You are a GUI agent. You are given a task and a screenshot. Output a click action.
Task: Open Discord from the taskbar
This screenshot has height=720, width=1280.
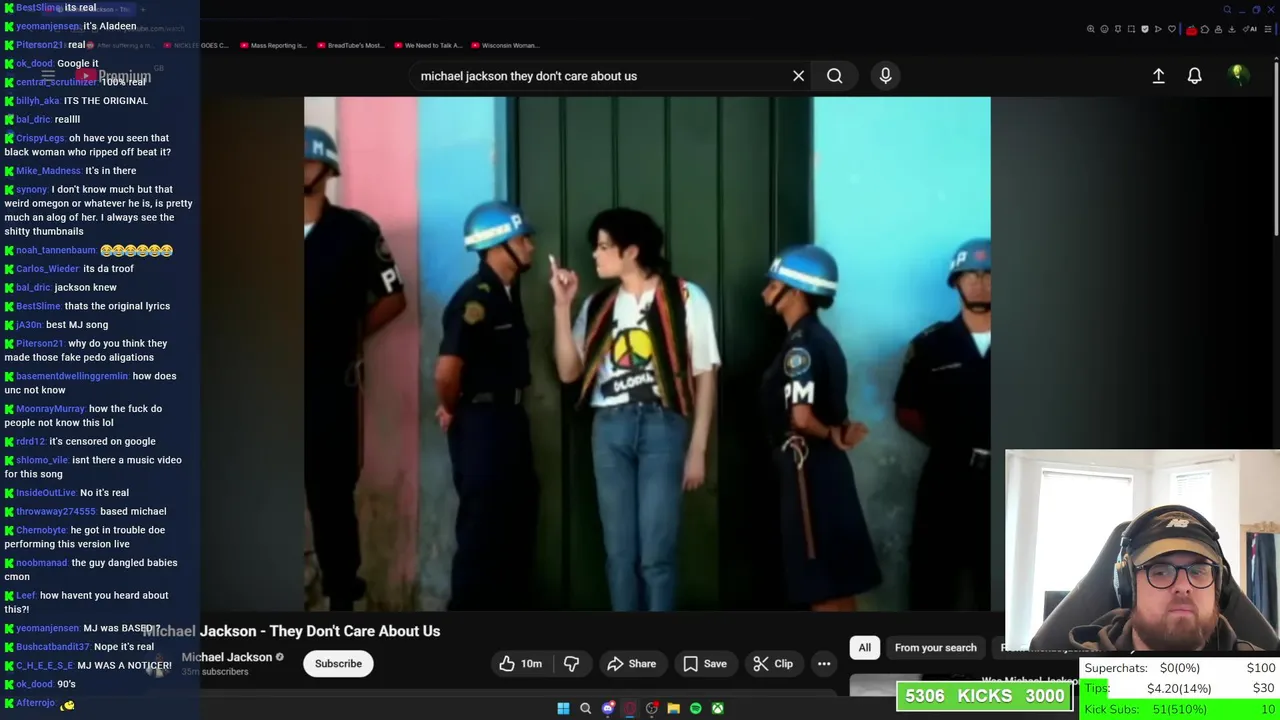(607, 708)
